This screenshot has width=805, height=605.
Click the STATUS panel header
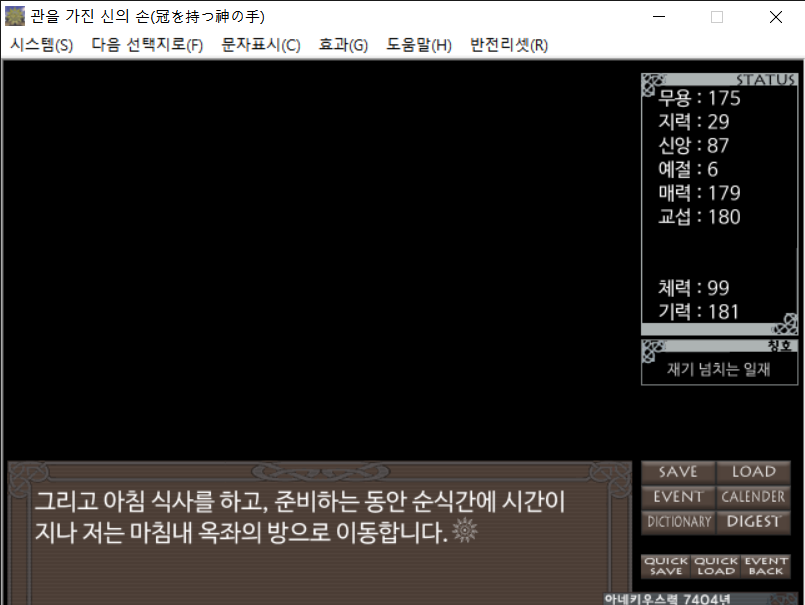719,80
